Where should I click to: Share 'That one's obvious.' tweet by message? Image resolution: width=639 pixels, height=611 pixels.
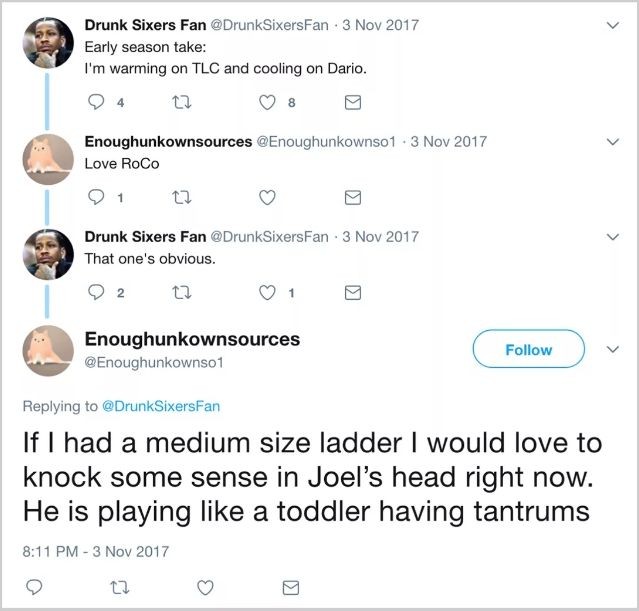pyautogui.click(x=353, y=293)
